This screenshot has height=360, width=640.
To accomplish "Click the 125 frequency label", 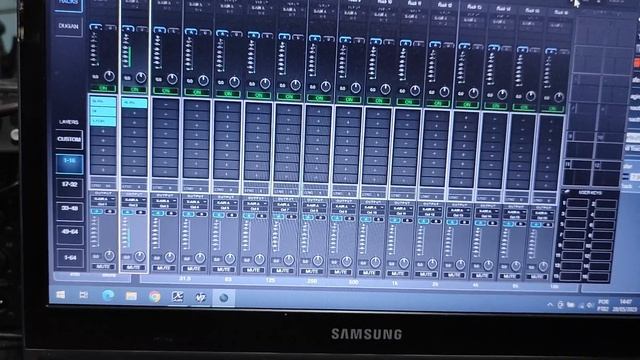I will 270,280.
